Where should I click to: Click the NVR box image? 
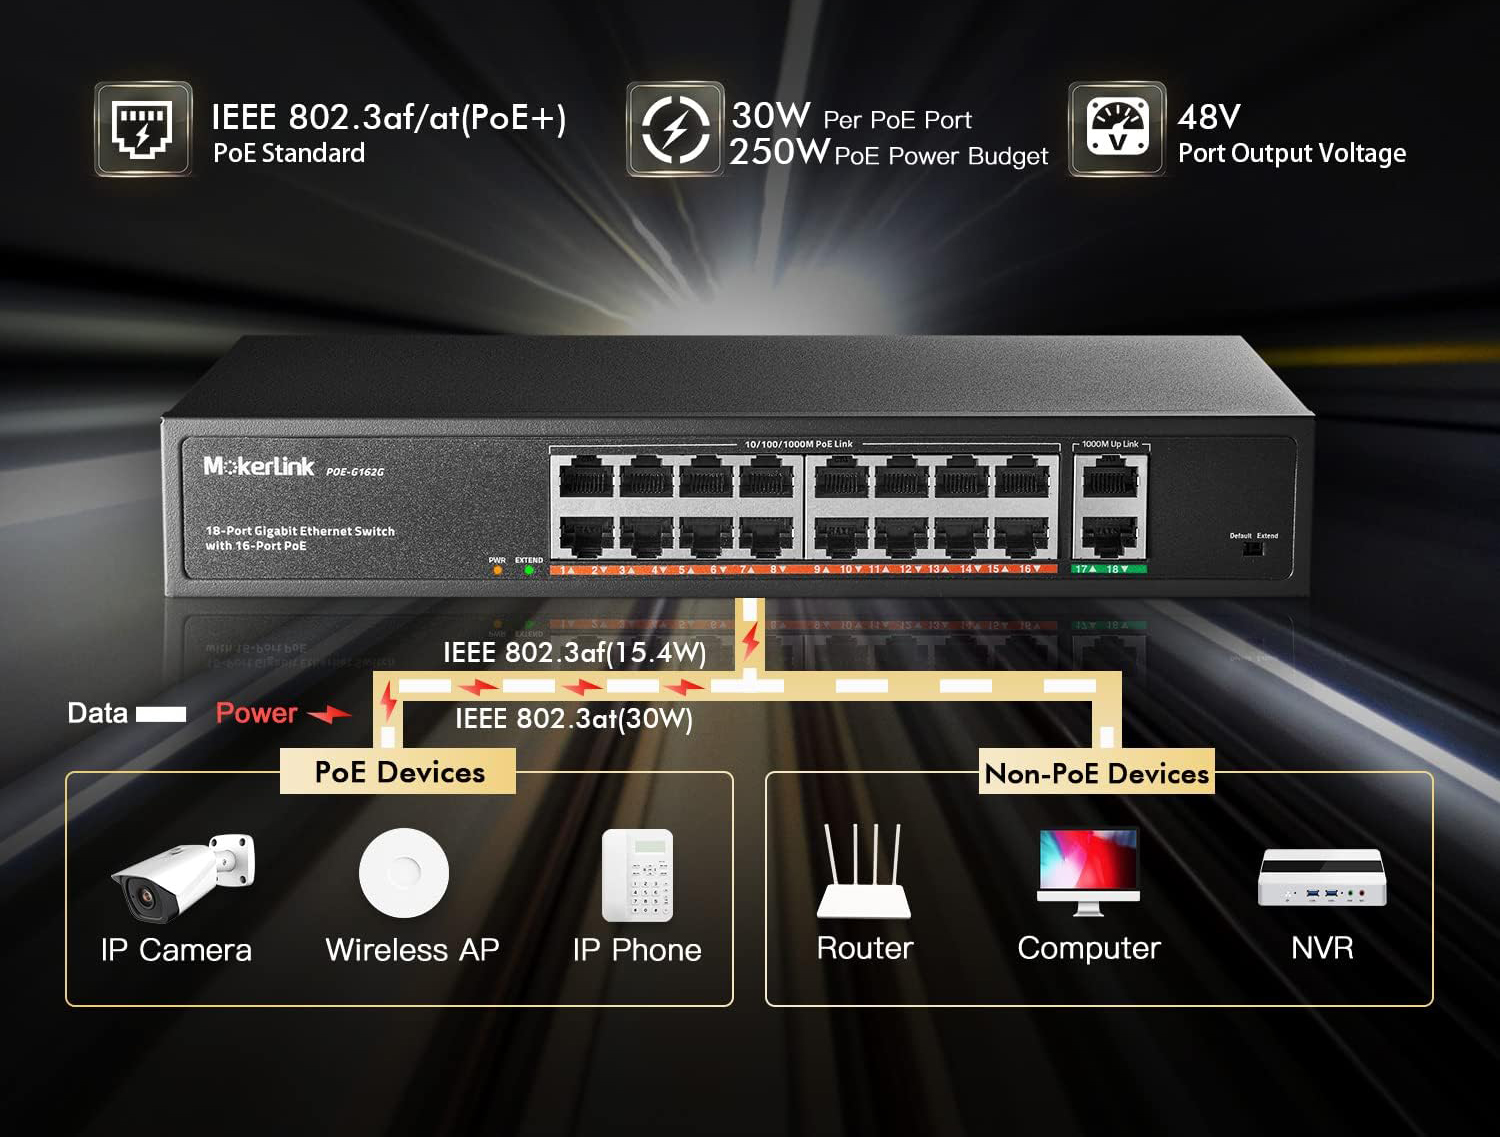coord(1322,878)
